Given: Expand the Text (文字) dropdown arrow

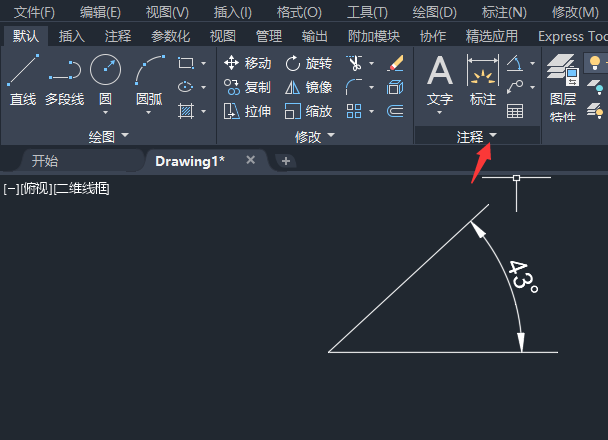Looking at the screenshot, I should (439, 113).
